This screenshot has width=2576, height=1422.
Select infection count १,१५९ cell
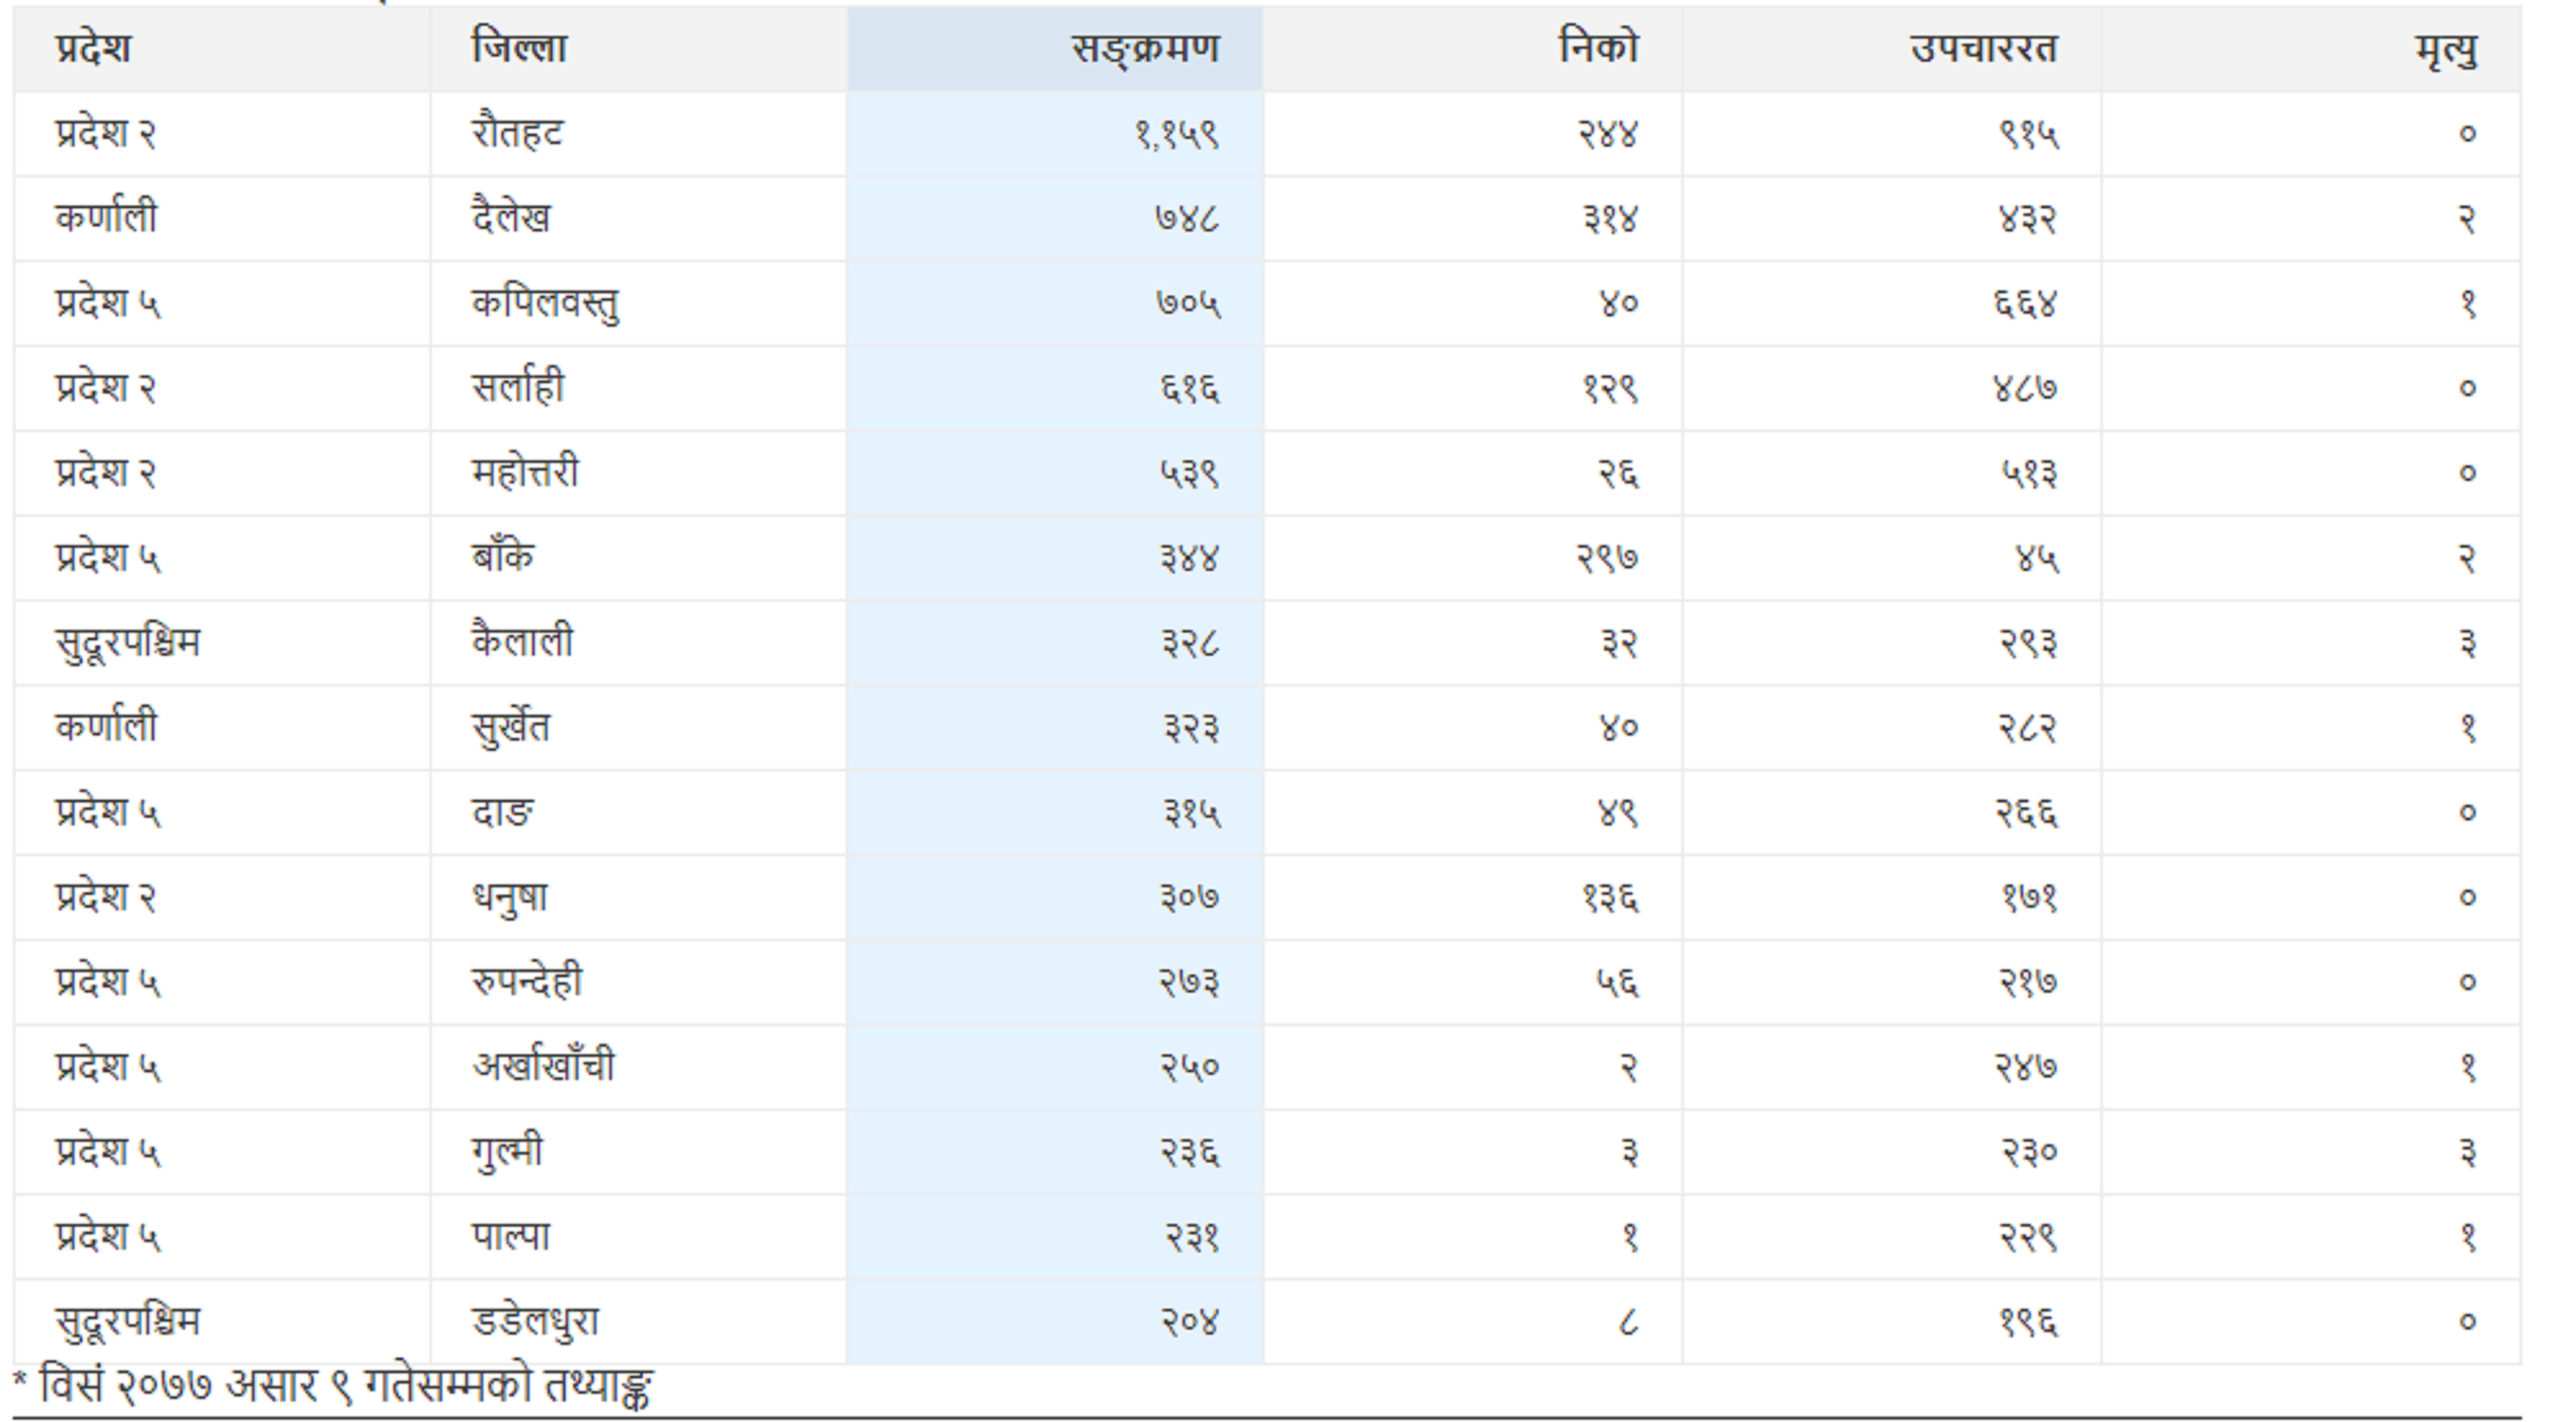point(1055,134)
